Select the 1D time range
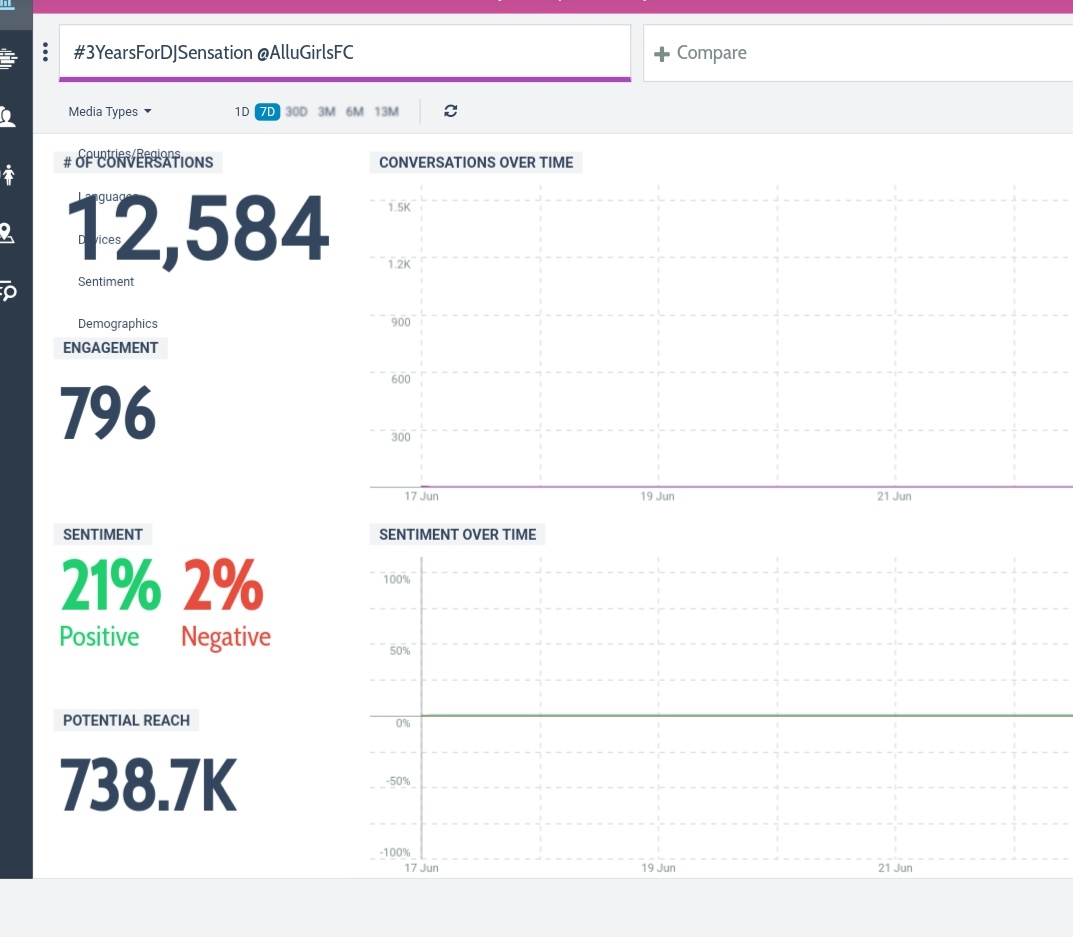The image size is (1073, 937). 242,112
